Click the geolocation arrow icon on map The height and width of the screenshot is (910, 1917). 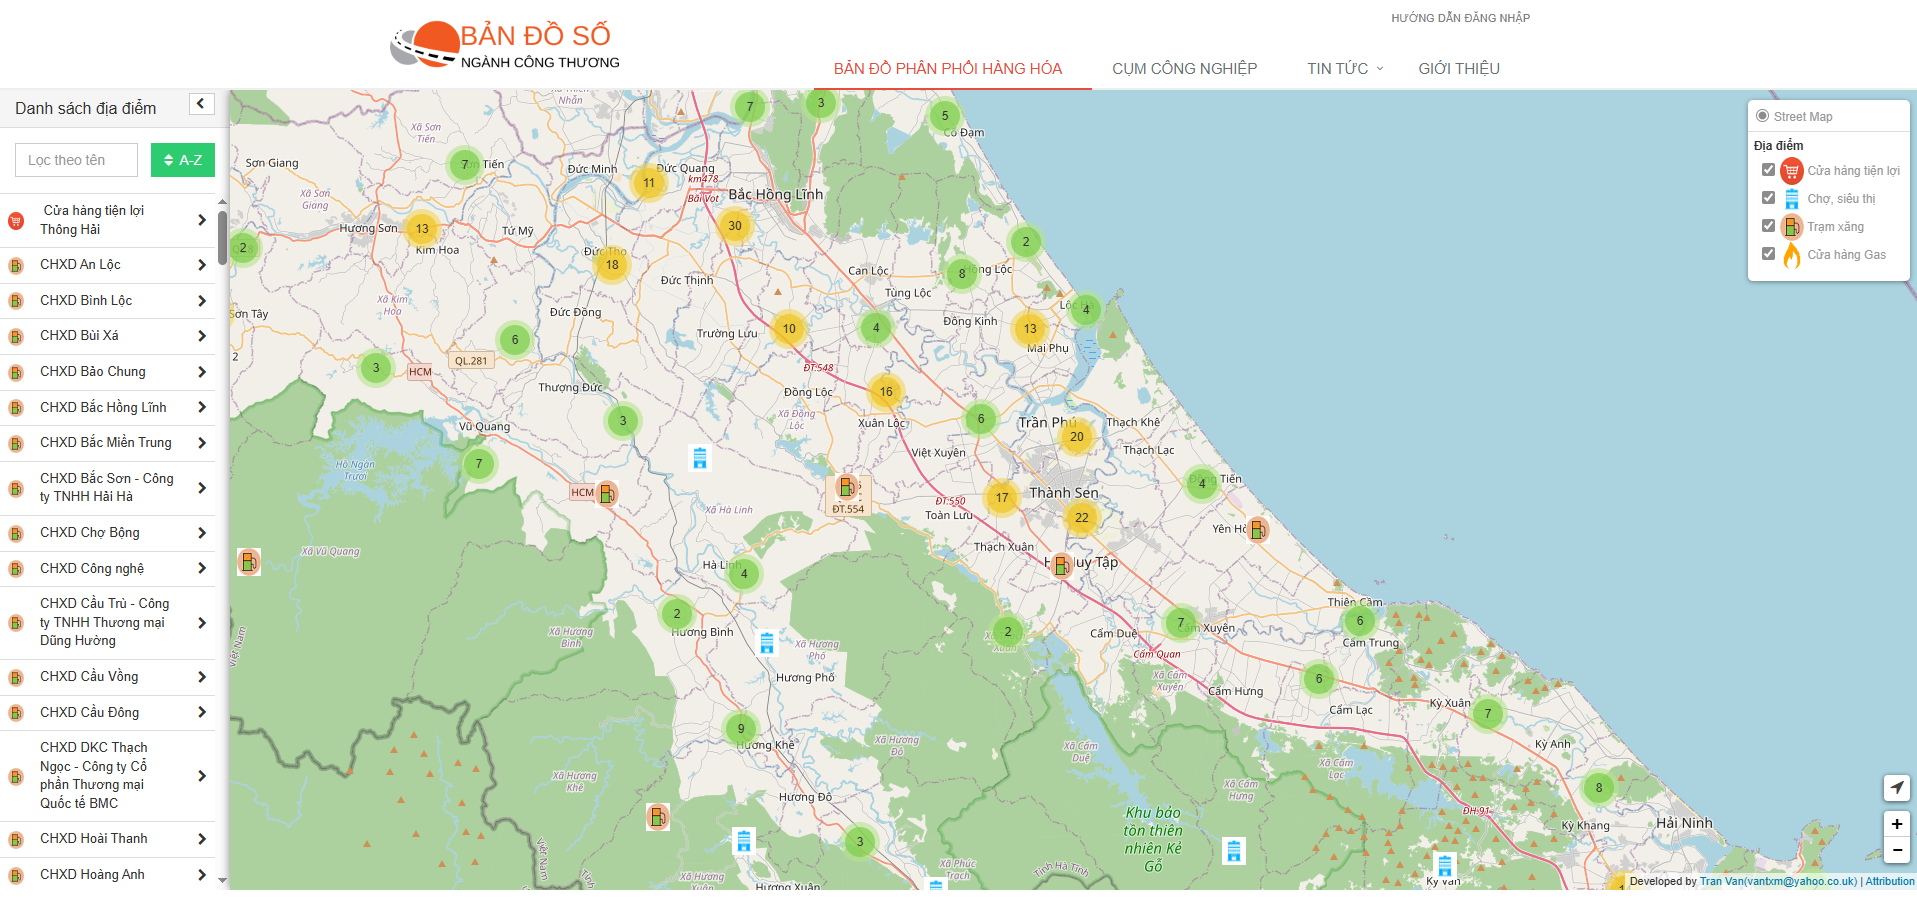[x=1896, y=788]
